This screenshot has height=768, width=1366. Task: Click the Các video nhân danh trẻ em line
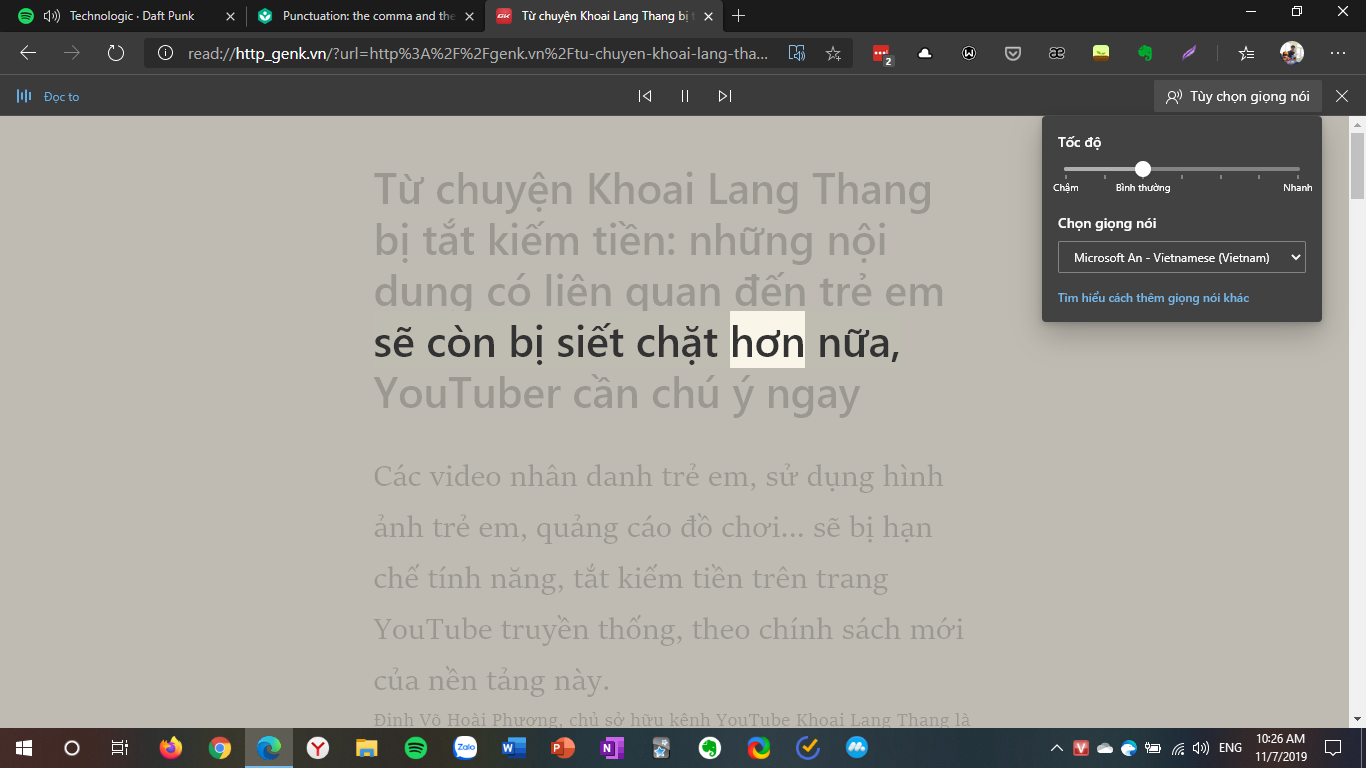coord(659,477)
